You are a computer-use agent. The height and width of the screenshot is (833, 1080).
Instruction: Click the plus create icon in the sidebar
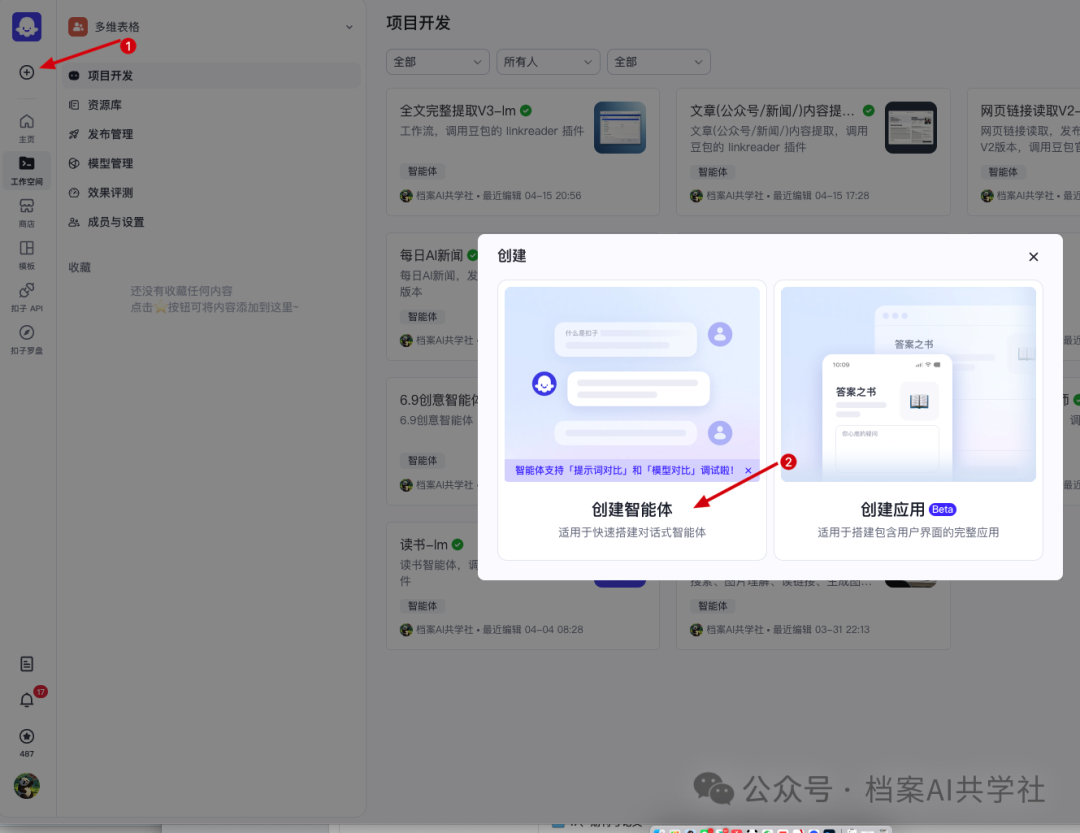coord(27,72)
